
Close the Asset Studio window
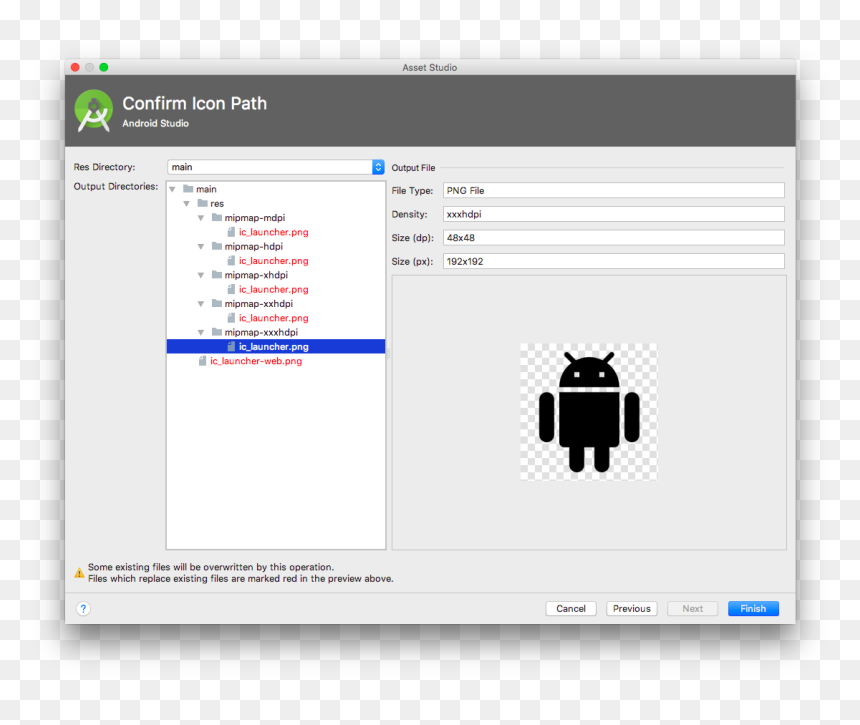click(75, 67)
